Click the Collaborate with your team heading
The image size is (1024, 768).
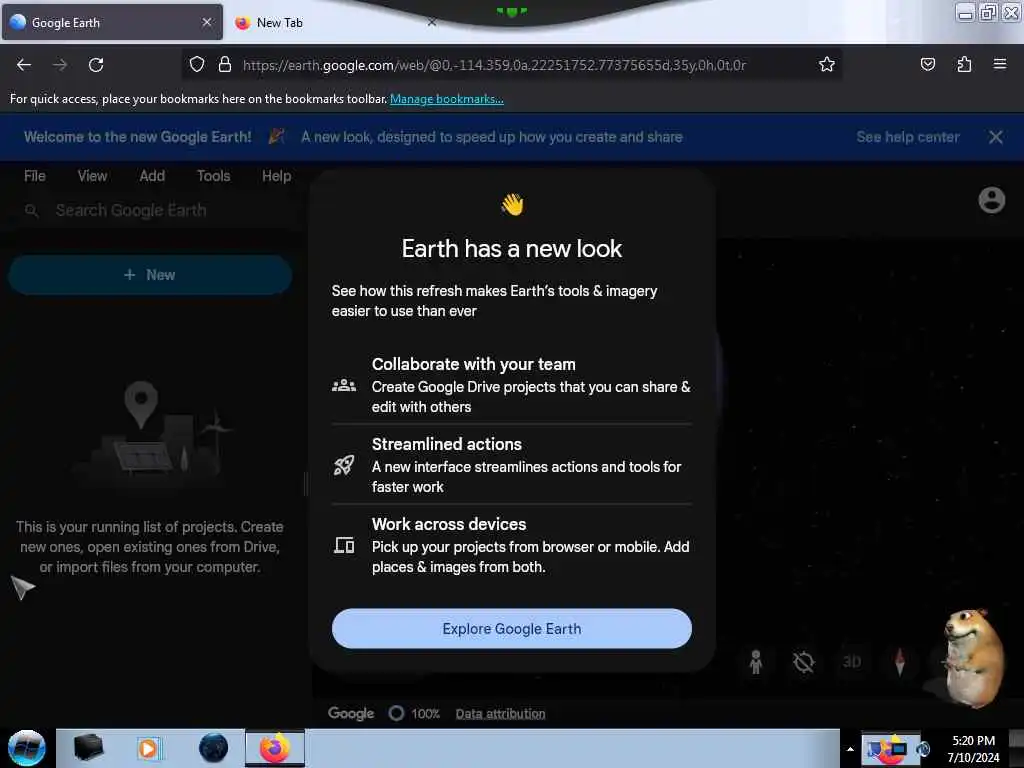473,364
